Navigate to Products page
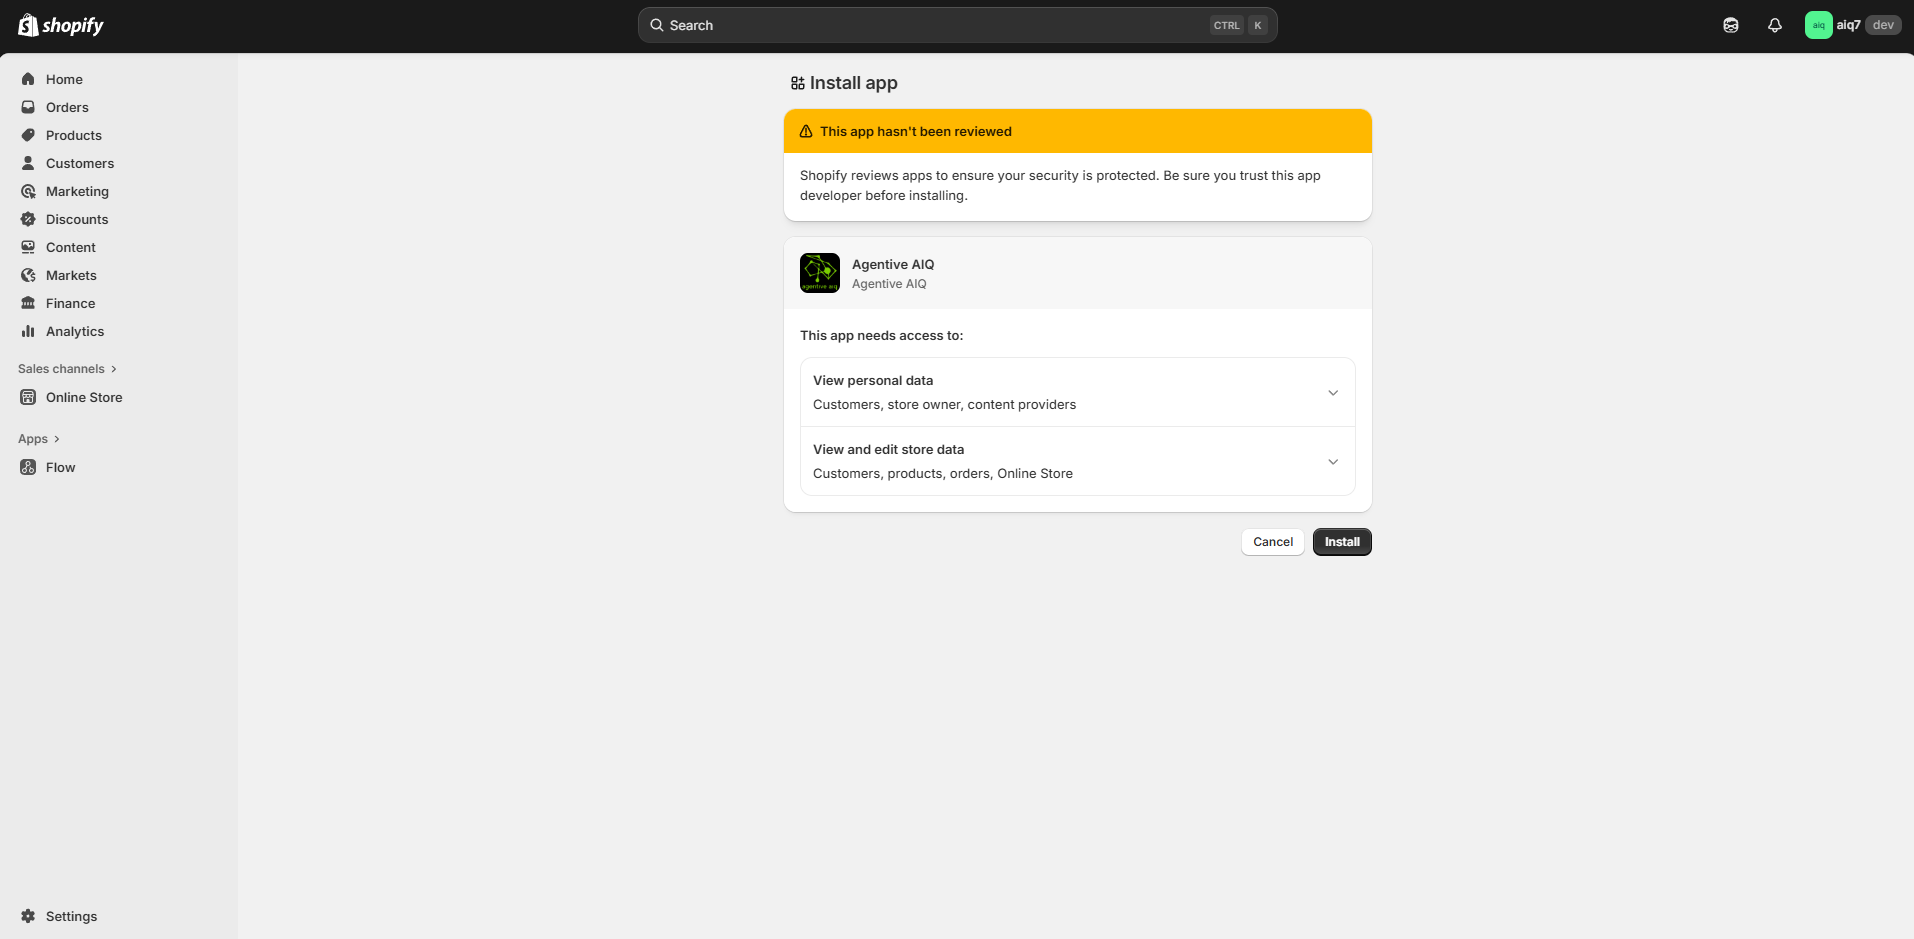 pyautogui.click(x=74, y=135)
